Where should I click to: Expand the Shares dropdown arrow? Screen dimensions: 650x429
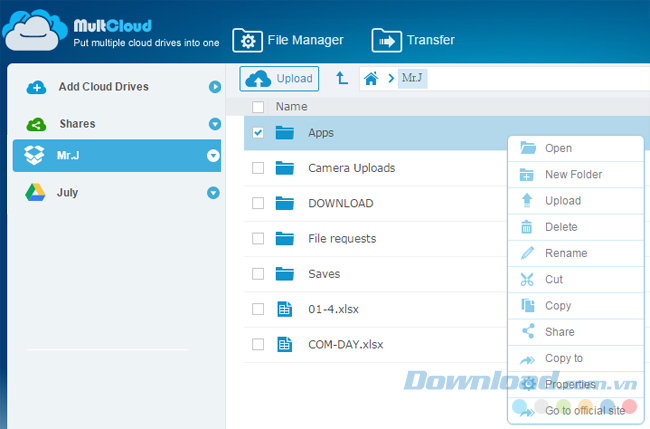(214, 124)
